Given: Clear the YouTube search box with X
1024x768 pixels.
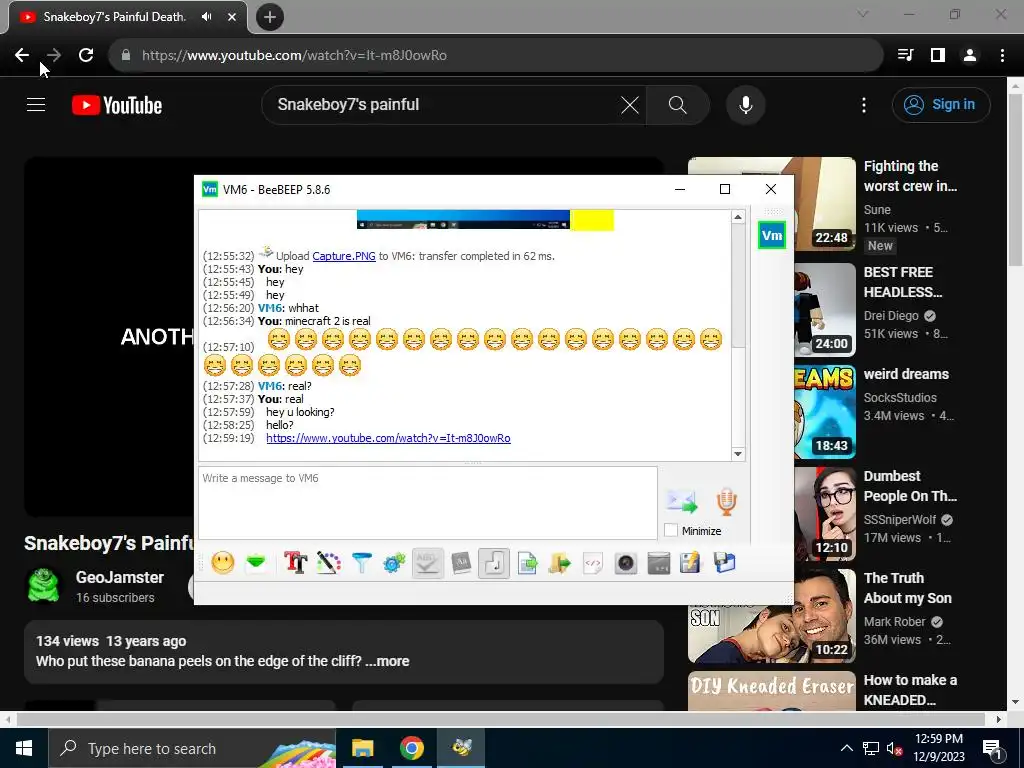Looking at the screenshot, I should (630, 105).
